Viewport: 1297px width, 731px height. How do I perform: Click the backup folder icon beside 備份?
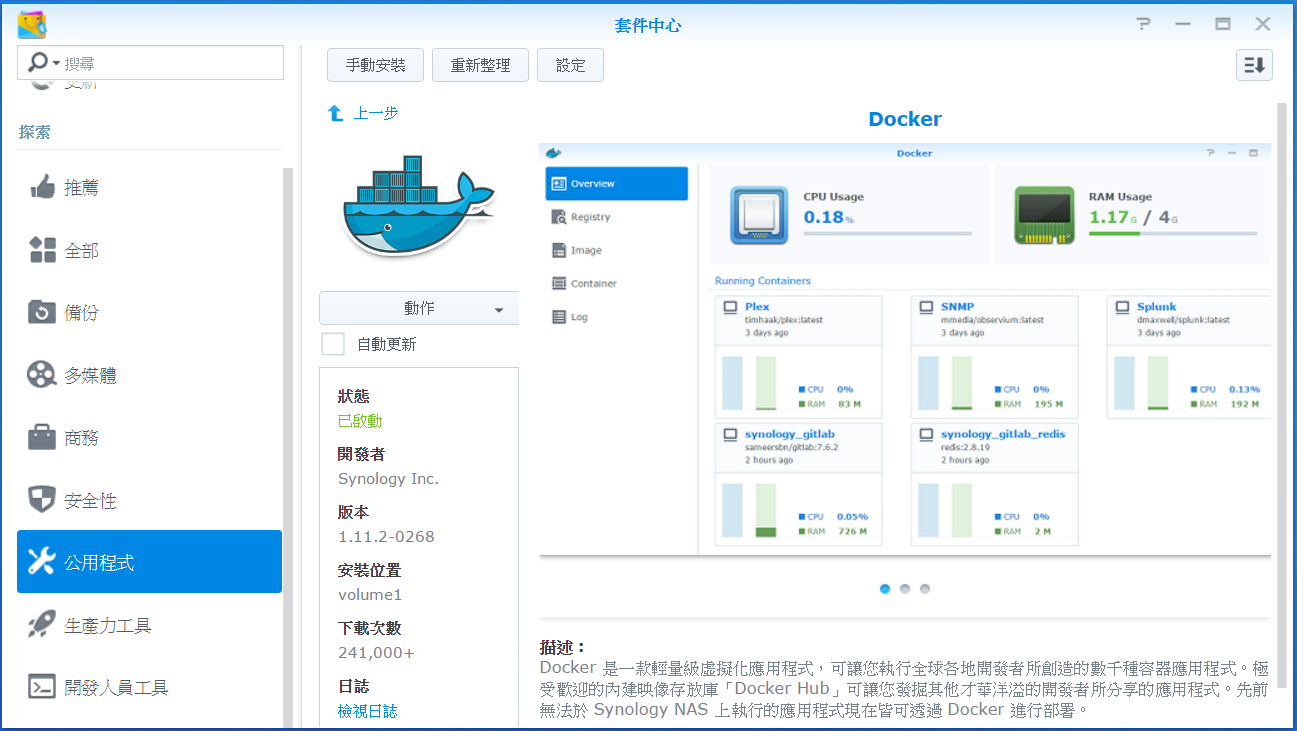42,312
